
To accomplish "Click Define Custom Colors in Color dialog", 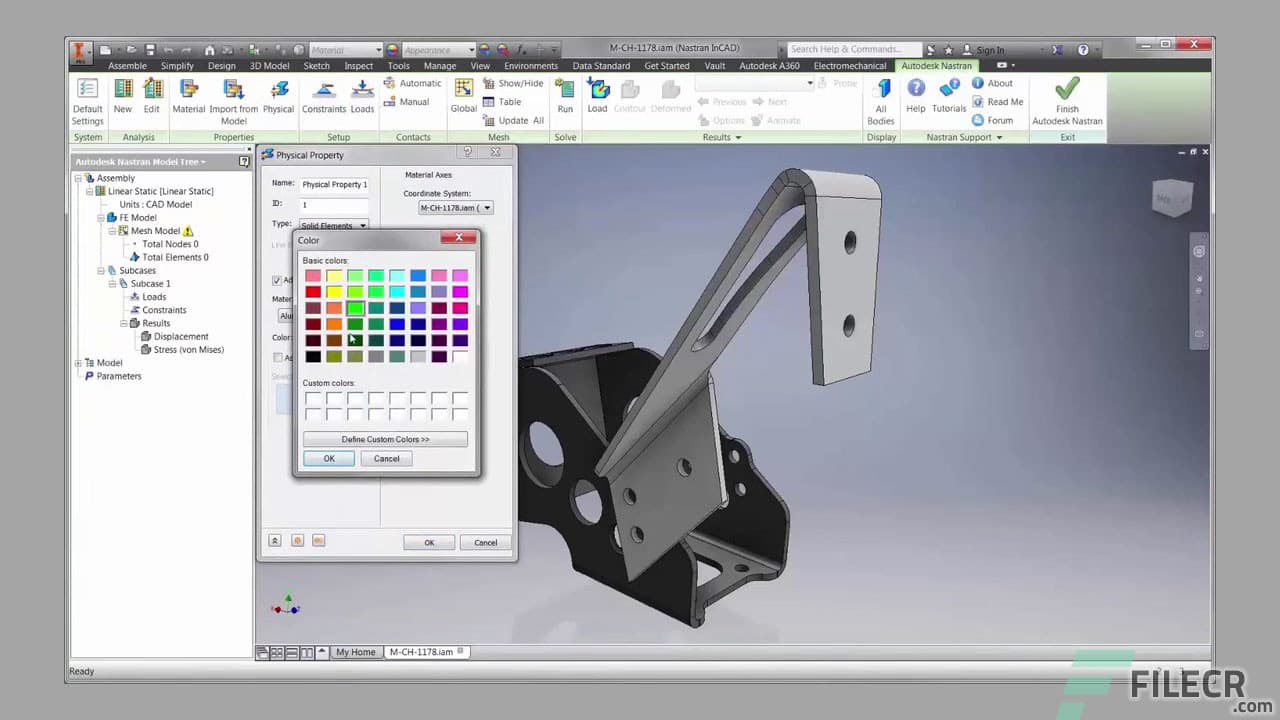I will (385, 439).
